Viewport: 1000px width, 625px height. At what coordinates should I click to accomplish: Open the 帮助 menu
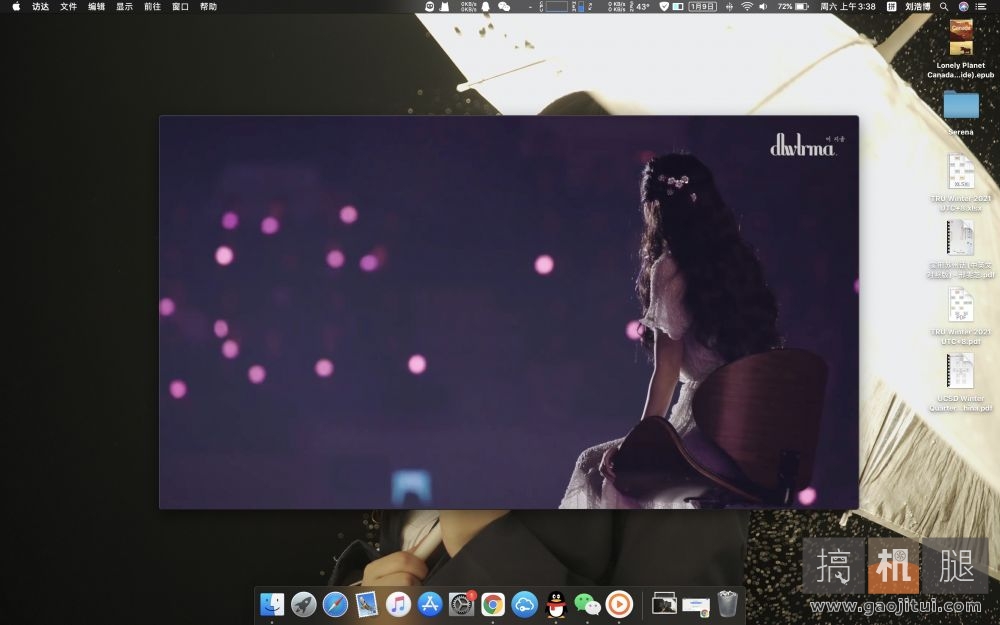click(209, 6)
